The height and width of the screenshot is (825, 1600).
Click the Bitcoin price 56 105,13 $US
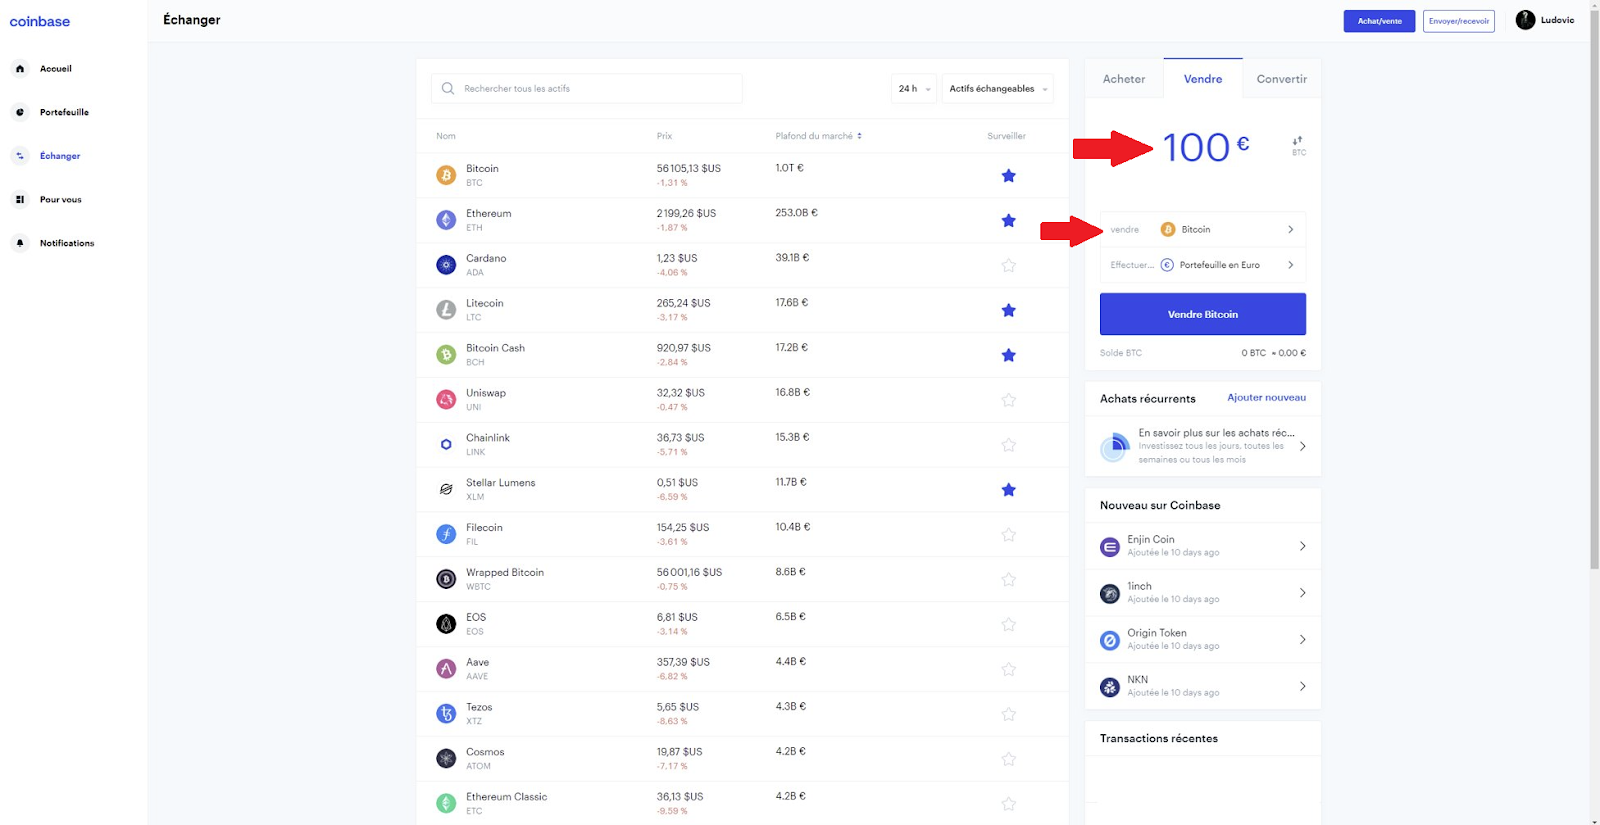point(688,168)
